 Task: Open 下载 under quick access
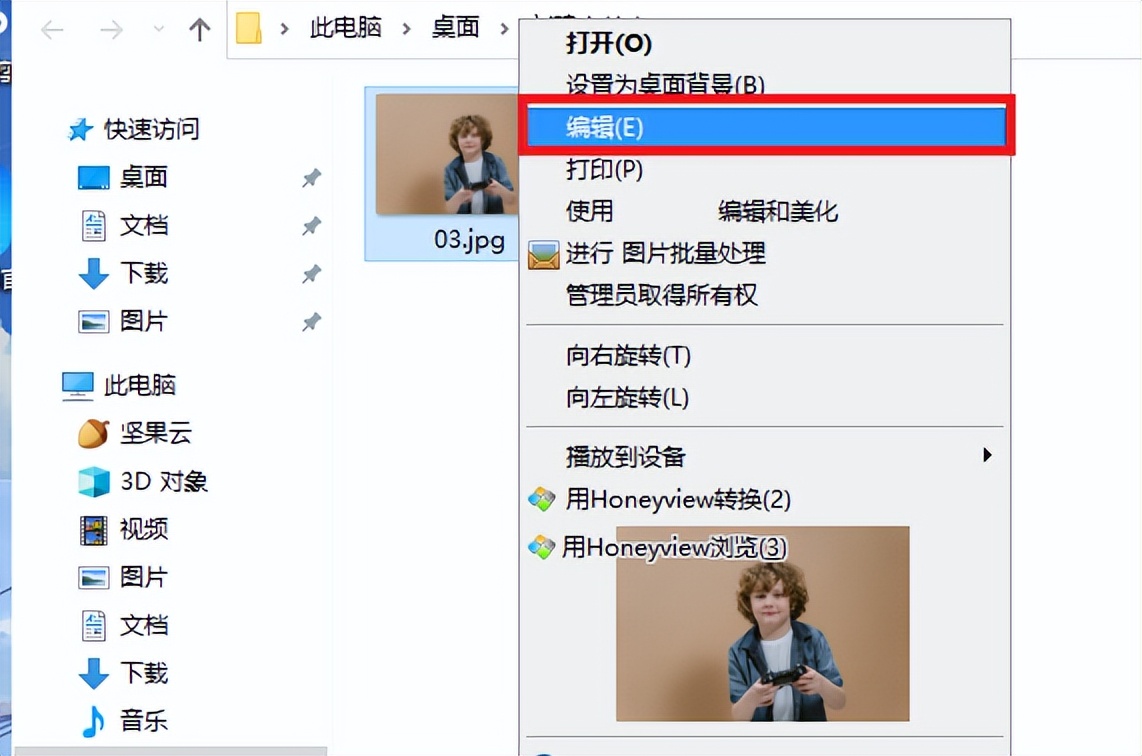click(x=143, y=273)
